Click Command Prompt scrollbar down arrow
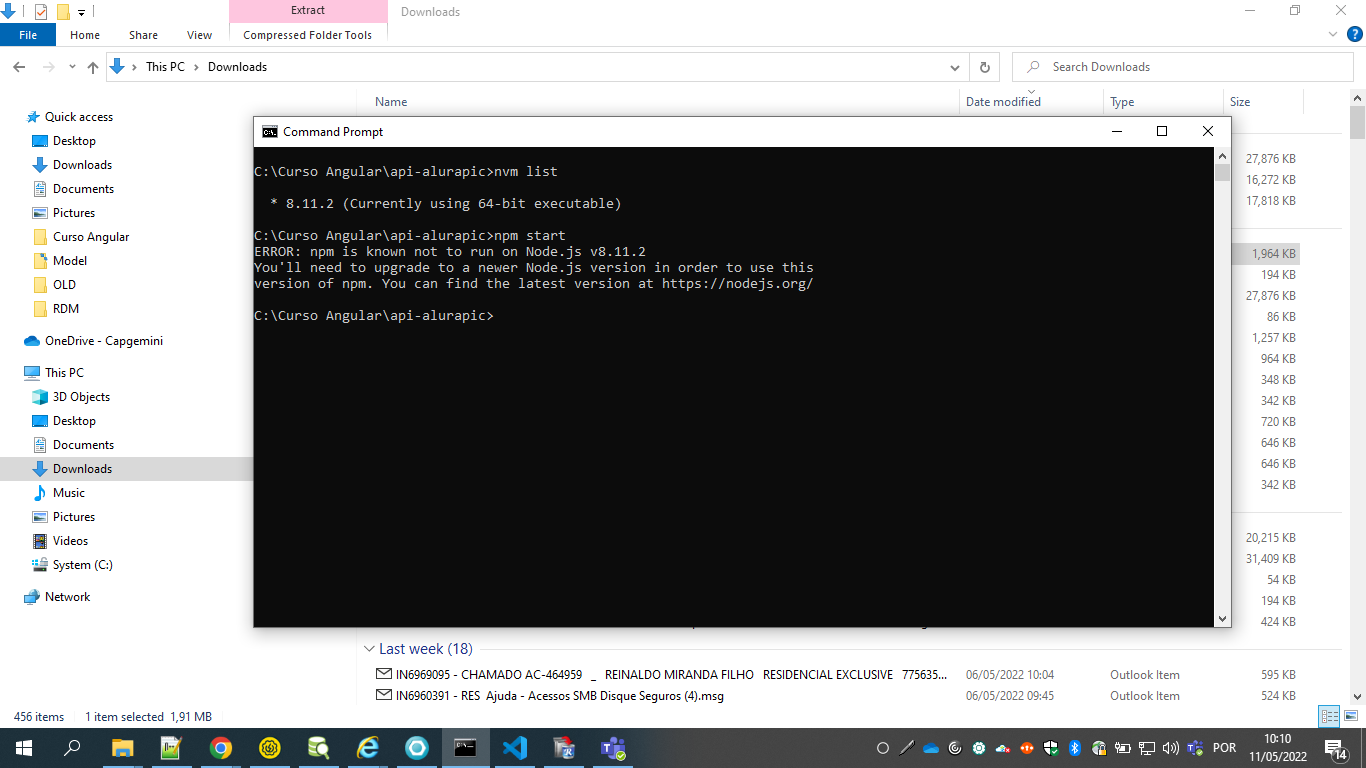This screenshot has width=1366, height=768. pos(1222,619)
